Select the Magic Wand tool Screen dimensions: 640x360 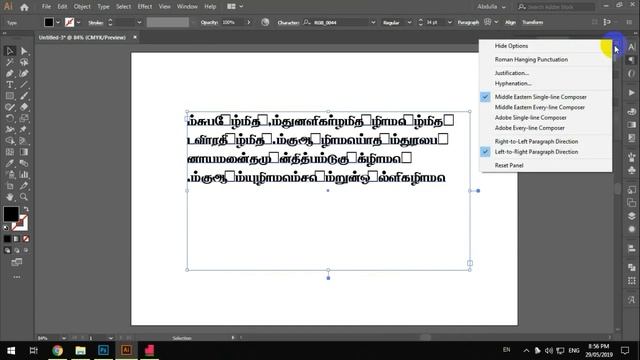(x=10, y=62)
